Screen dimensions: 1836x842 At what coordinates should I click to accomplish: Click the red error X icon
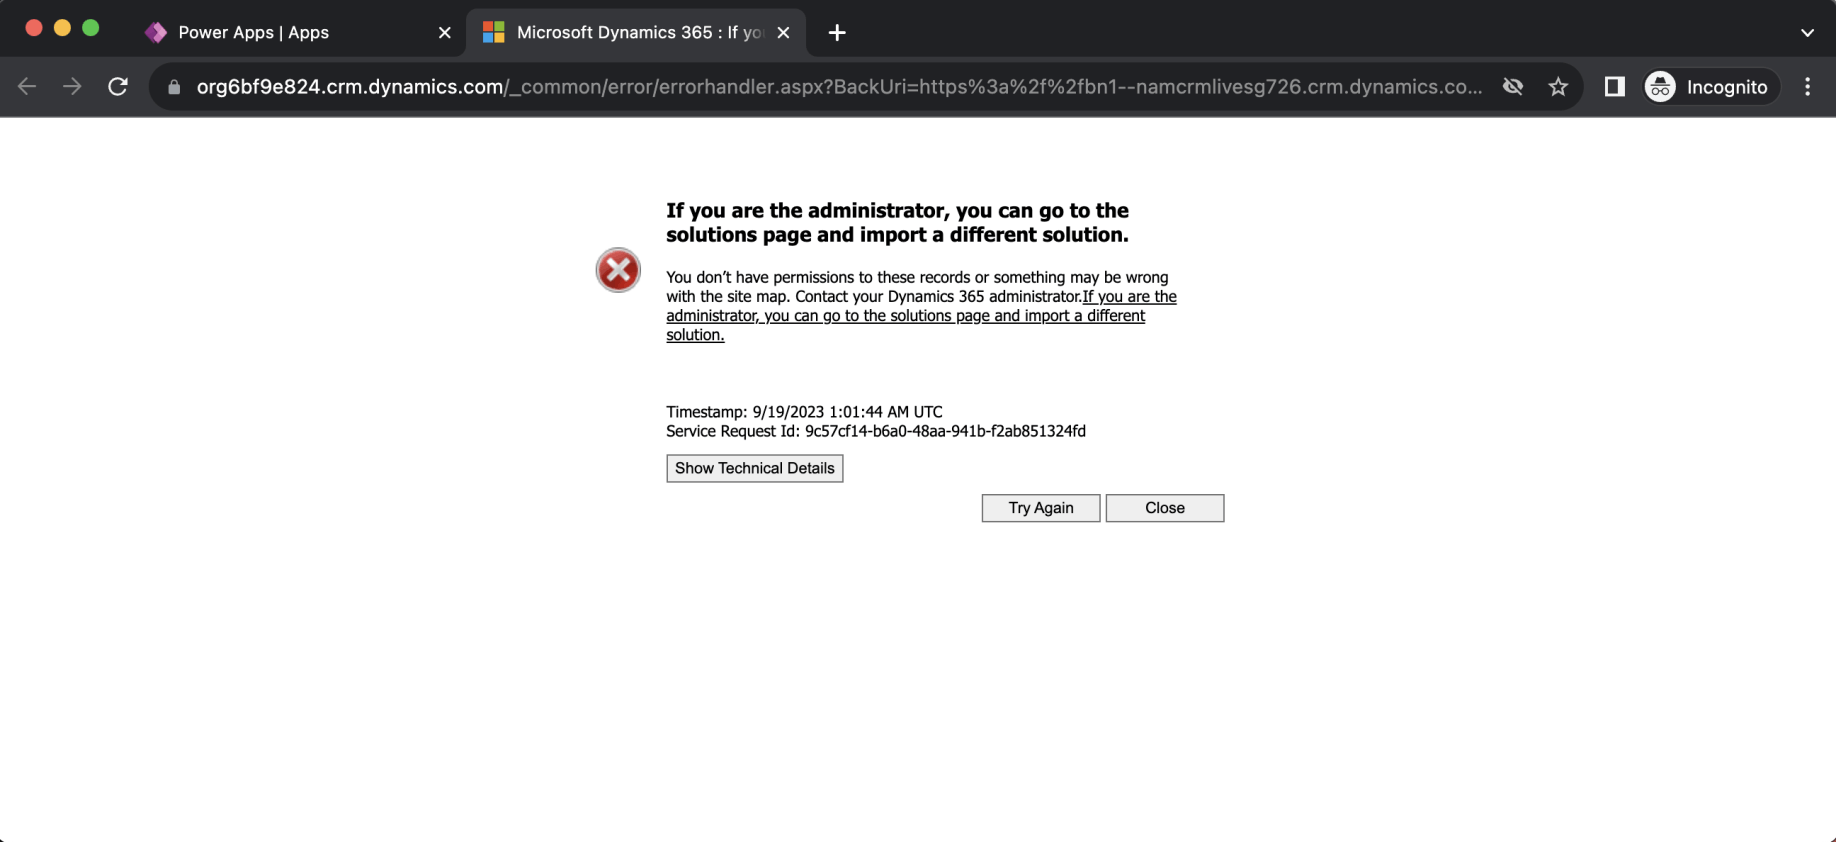click(618, 270)
